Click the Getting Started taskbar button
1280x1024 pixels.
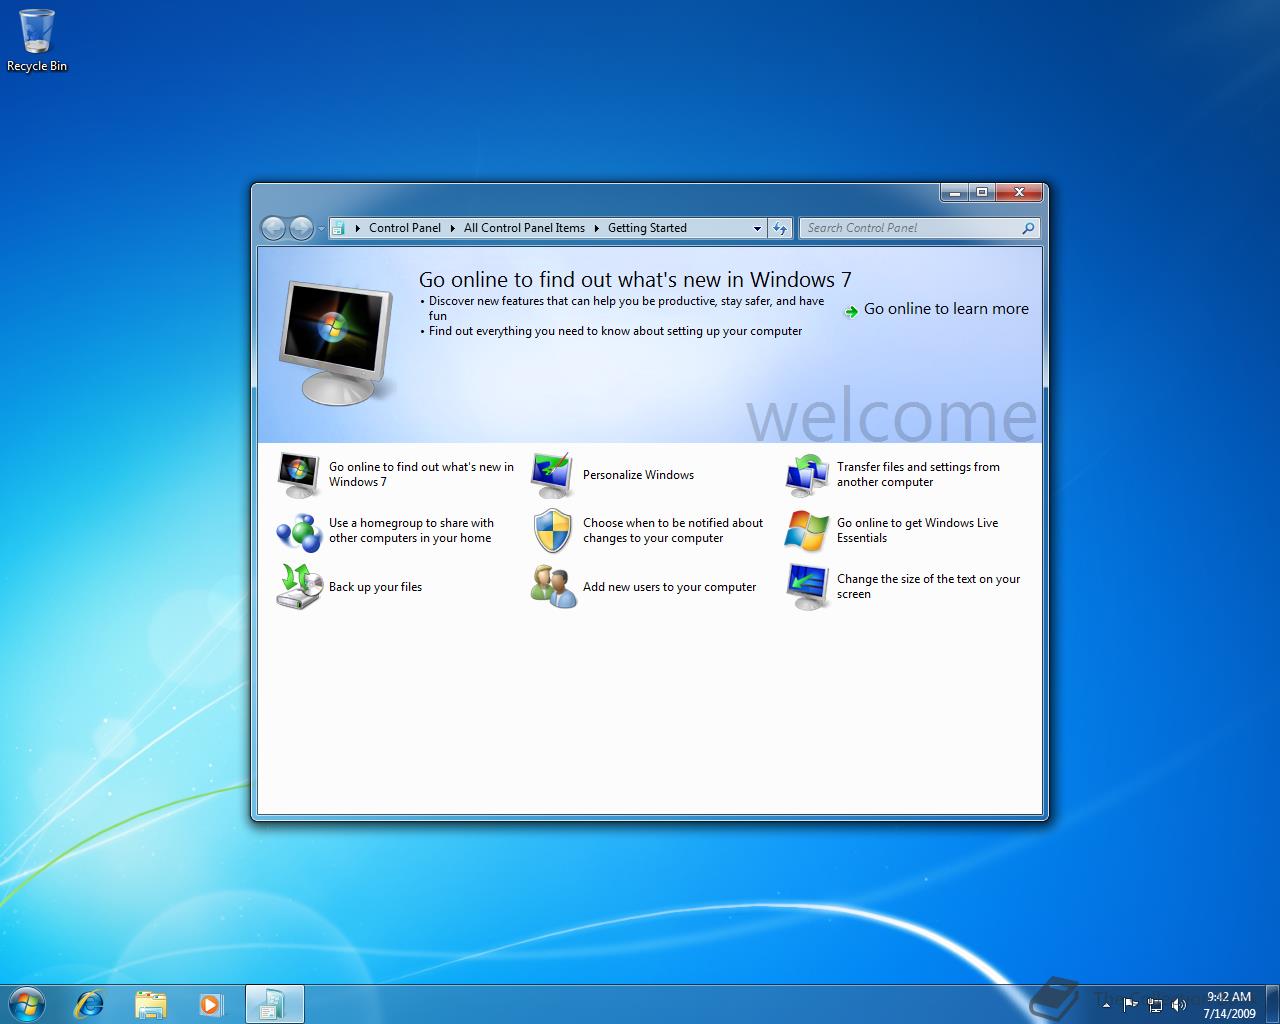[274, 1004]
